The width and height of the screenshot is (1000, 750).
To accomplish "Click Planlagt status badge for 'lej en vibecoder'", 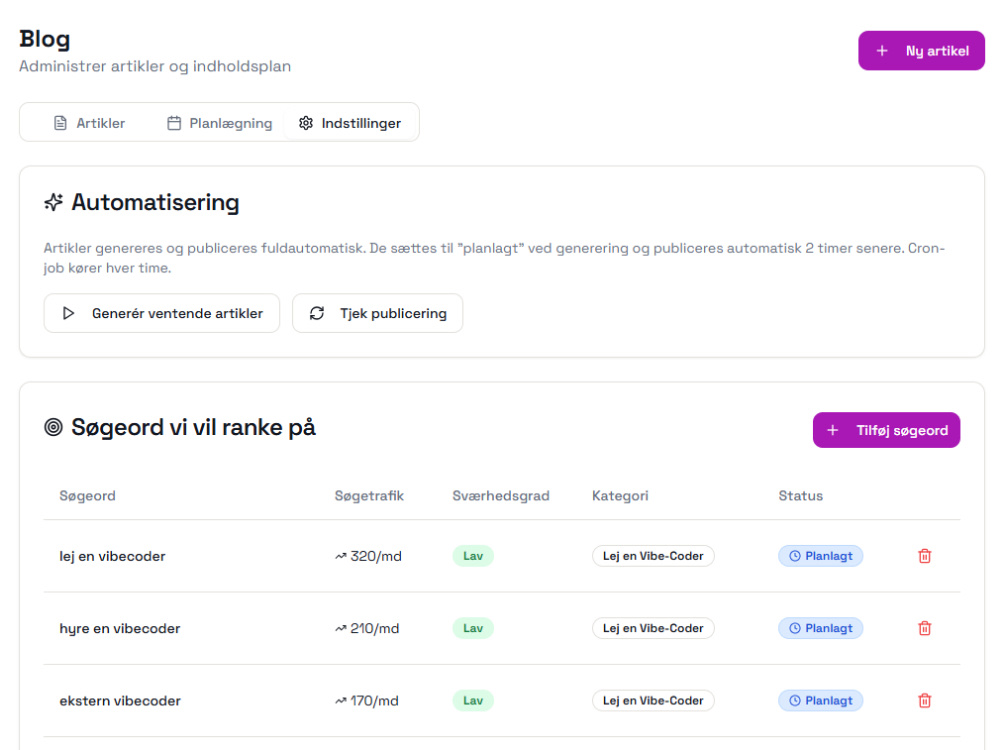I will coord(820,556).
